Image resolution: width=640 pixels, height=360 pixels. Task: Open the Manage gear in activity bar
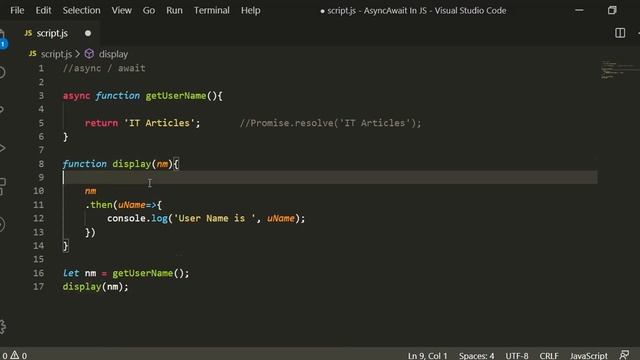point(2,326)
